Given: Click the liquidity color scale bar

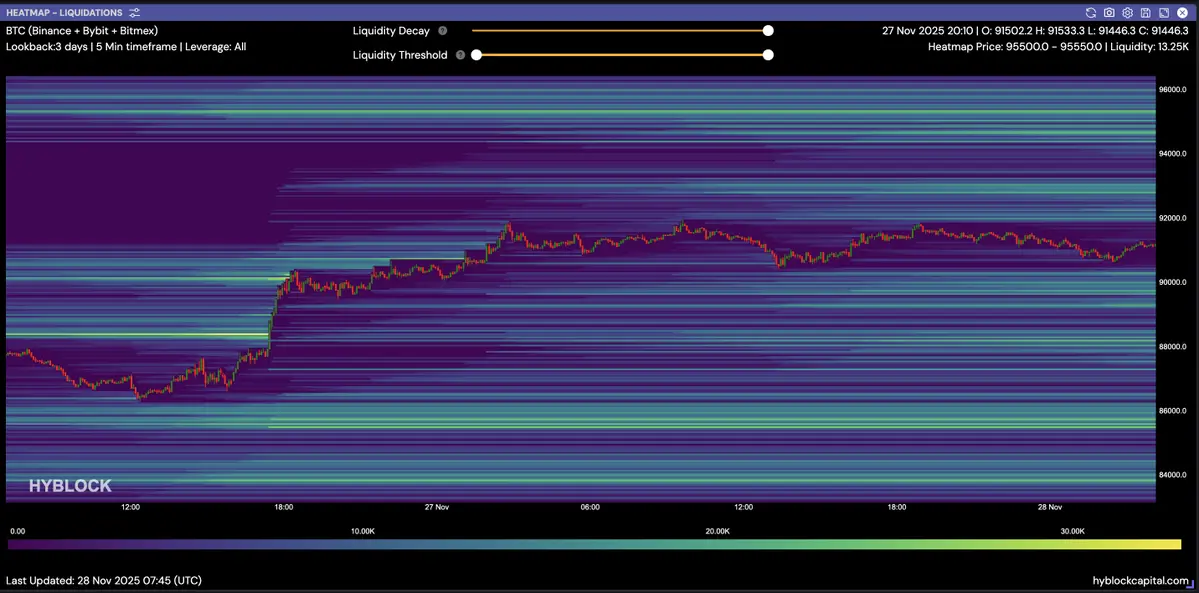Looking at the screenshot, I should [594, 545].
